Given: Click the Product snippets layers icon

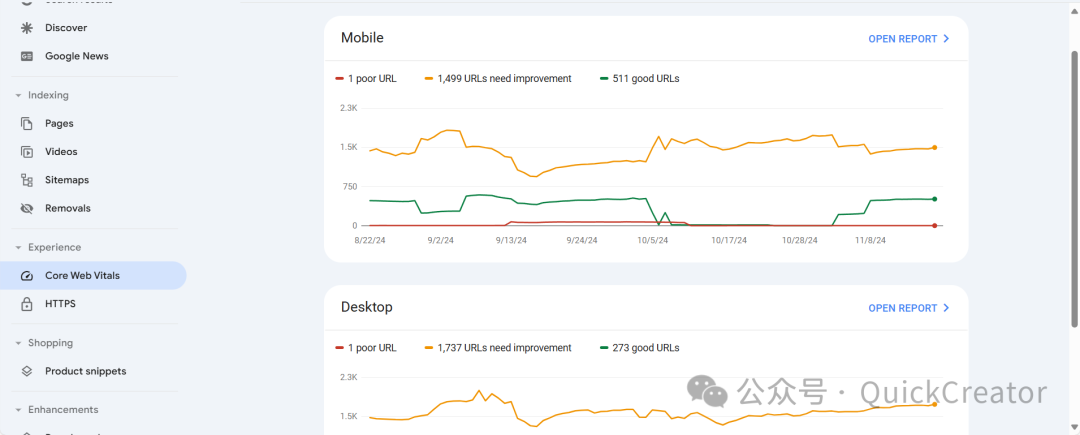Looking at the screenshot, I should tap(27, 371).
